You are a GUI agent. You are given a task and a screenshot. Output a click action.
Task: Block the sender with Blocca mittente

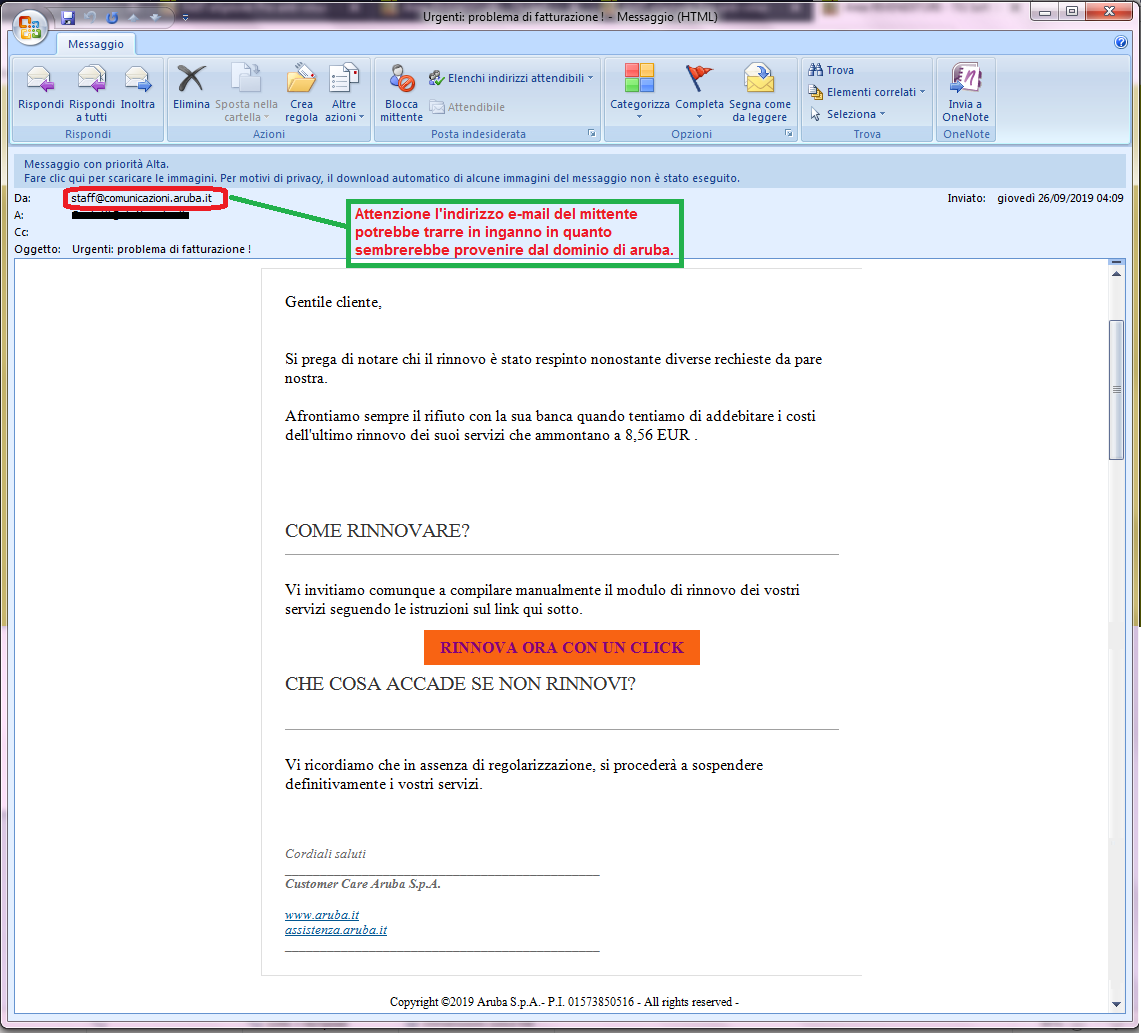(x=401, y=92)
